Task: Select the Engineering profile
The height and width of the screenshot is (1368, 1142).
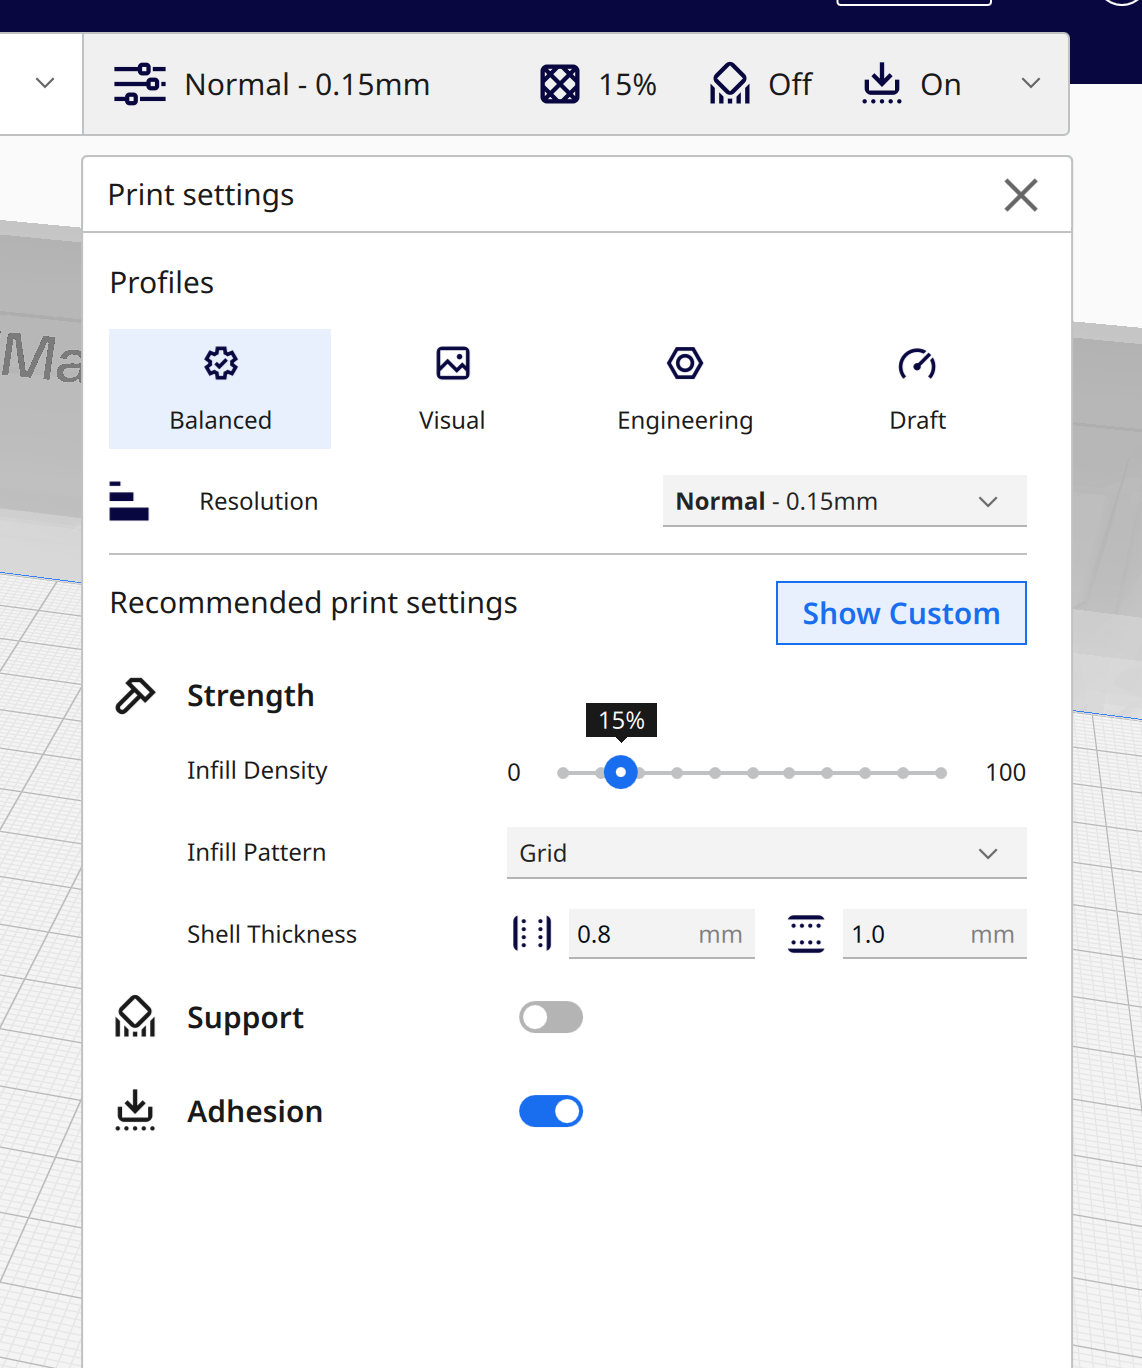Action: click(x=685, y=389)
